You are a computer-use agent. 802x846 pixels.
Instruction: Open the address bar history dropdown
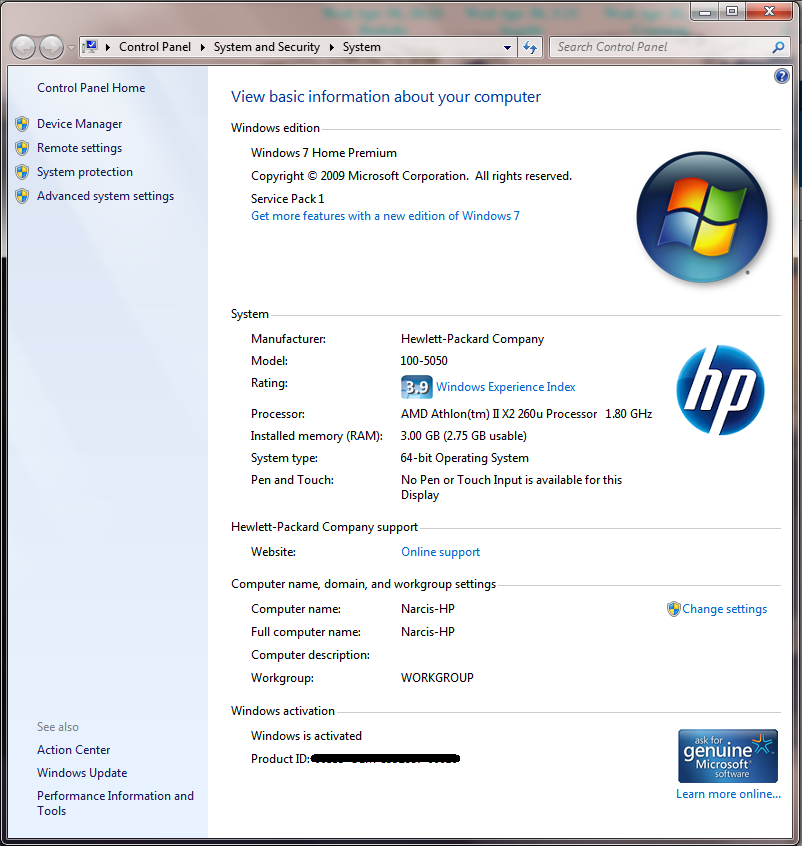[x=507, y=47]
